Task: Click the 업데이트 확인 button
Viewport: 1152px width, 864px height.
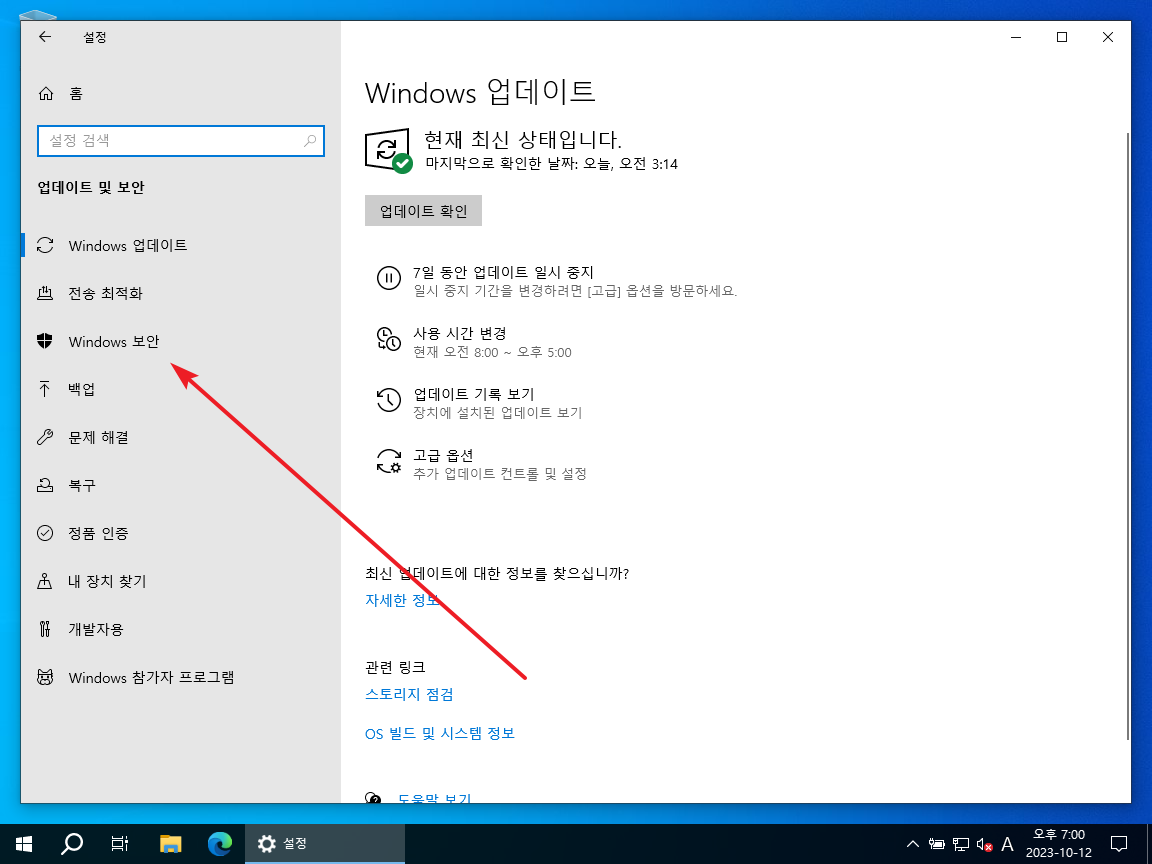Action: click(x=423, y=211)
